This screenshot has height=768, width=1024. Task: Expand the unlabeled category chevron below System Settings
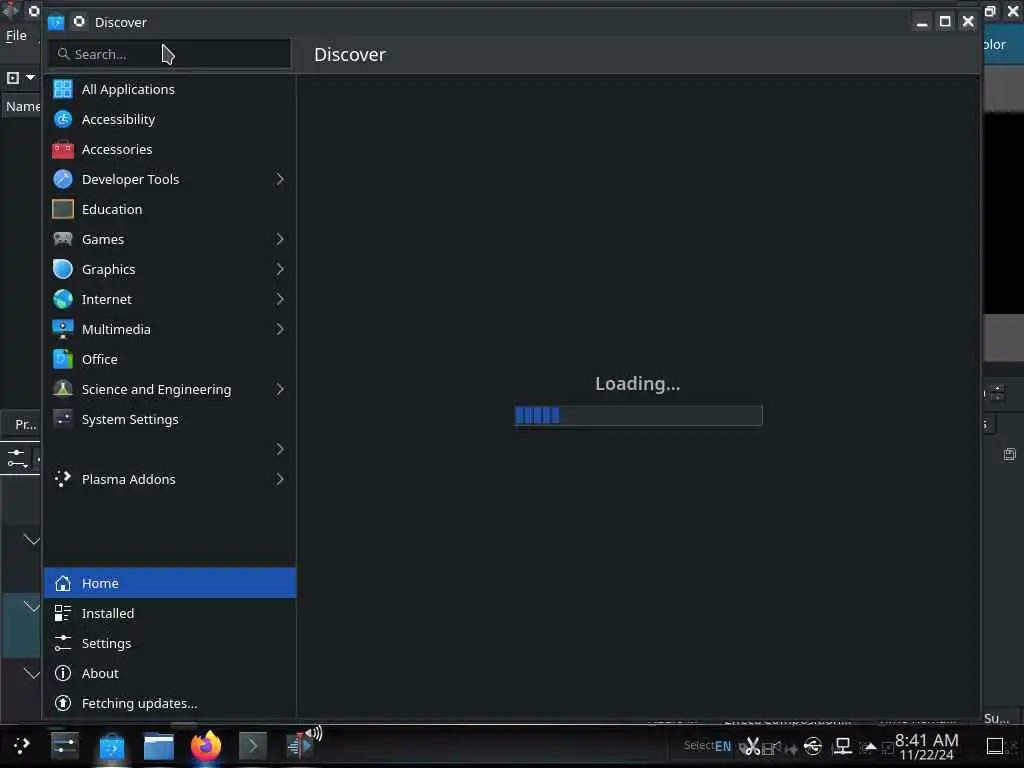pyautogui.click(x=280, y=449)
